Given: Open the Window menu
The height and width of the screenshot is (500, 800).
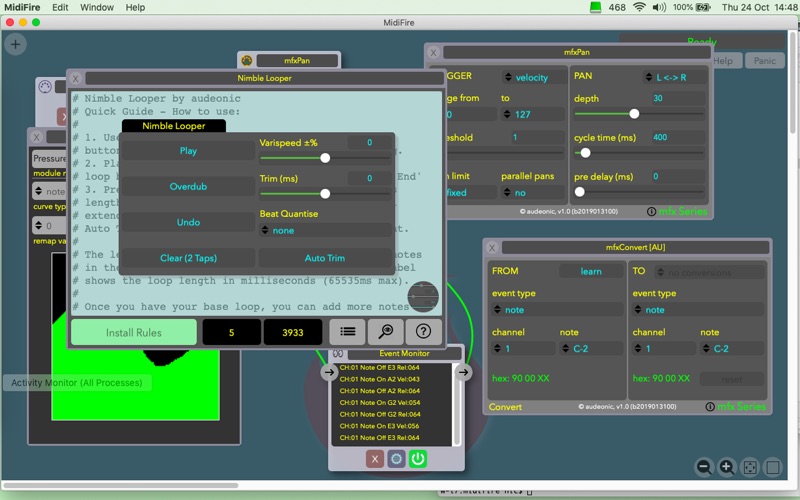Looking at the screenshot, I should tap(96, 7).
